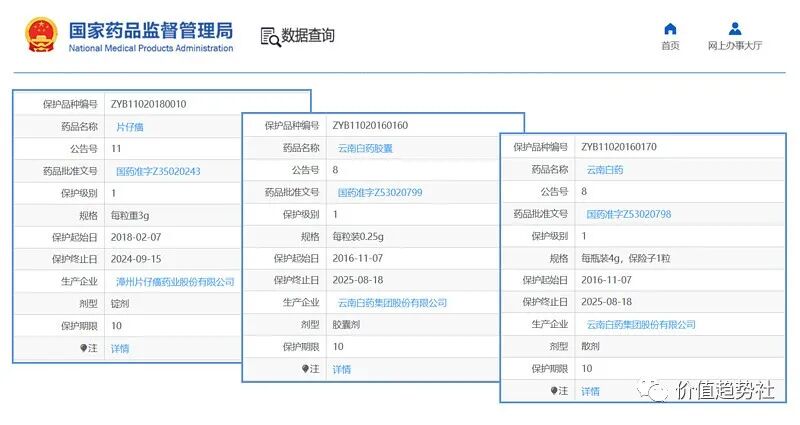Image resolution: width=800 pixels, height=425 pixels.
Task: Select specification 每瓶装4g，保险子1粒
Action: click(626, 259)
